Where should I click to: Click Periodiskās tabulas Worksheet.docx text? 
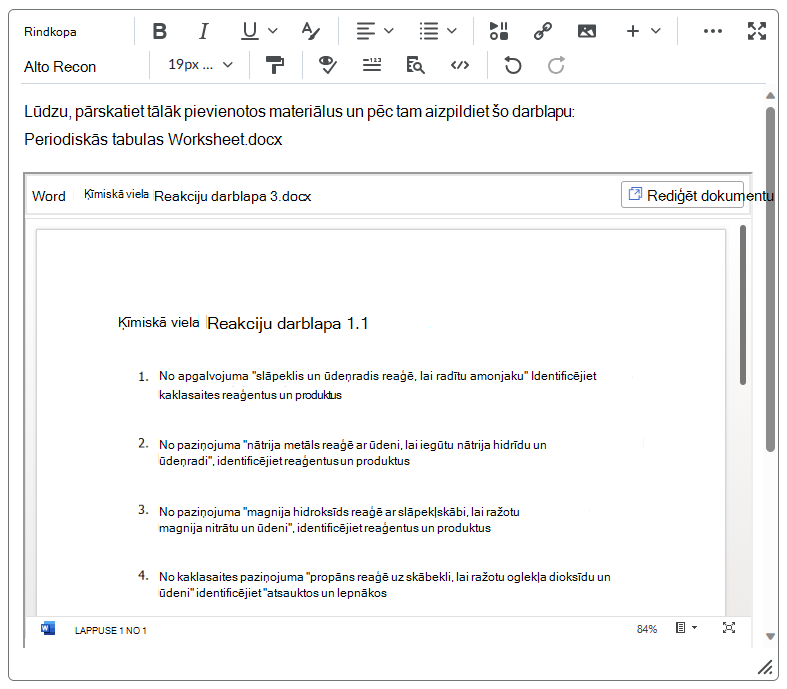point(153,139)
